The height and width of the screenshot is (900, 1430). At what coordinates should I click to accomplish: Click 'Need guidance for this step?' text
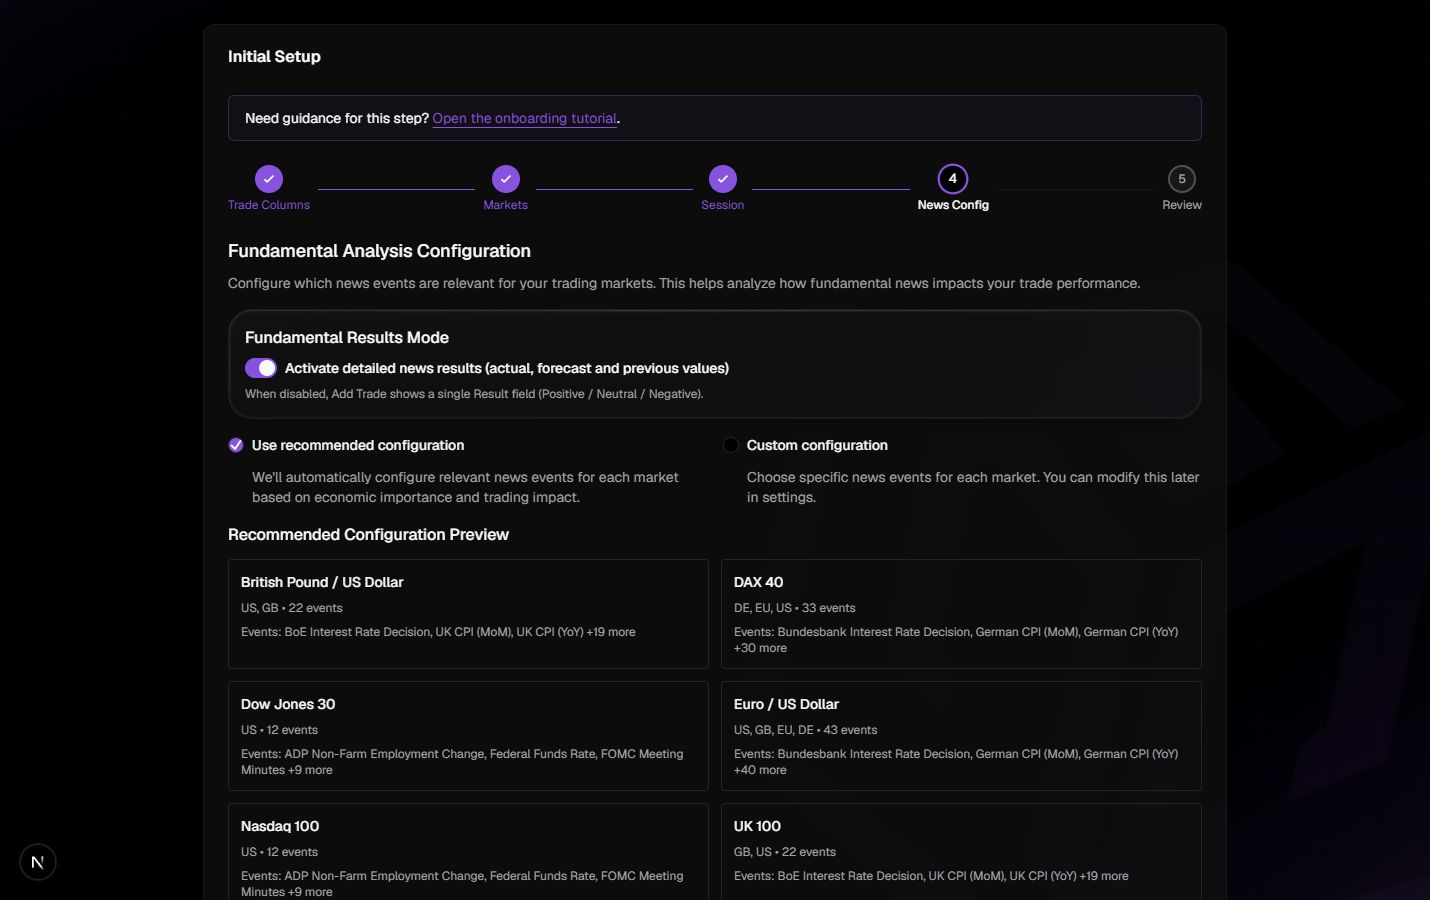337,118
